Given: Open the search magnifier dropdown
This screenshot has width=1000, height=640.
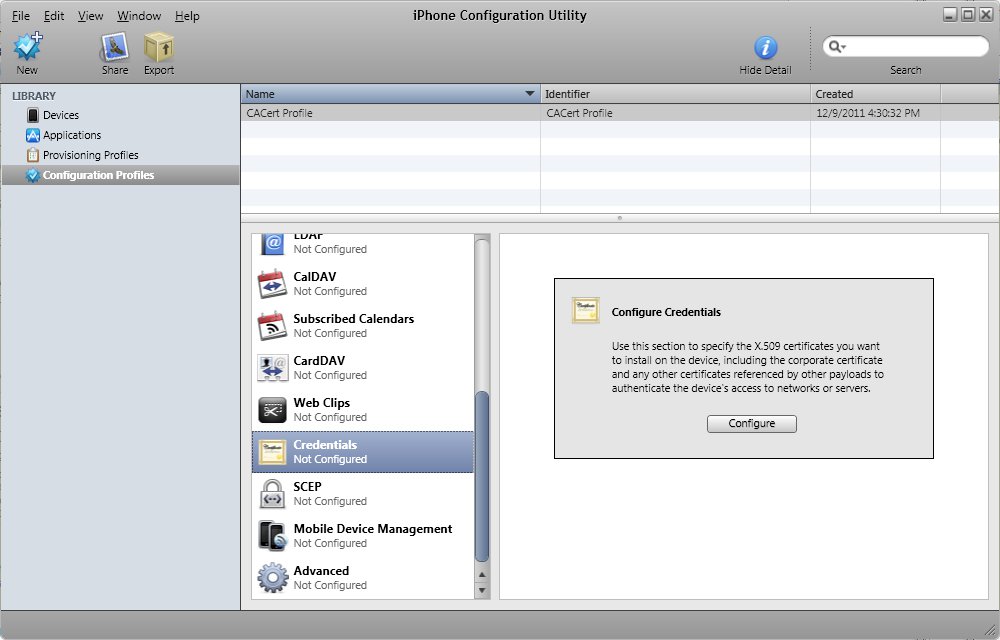Looking at the screenshot, I should point(838,47).
